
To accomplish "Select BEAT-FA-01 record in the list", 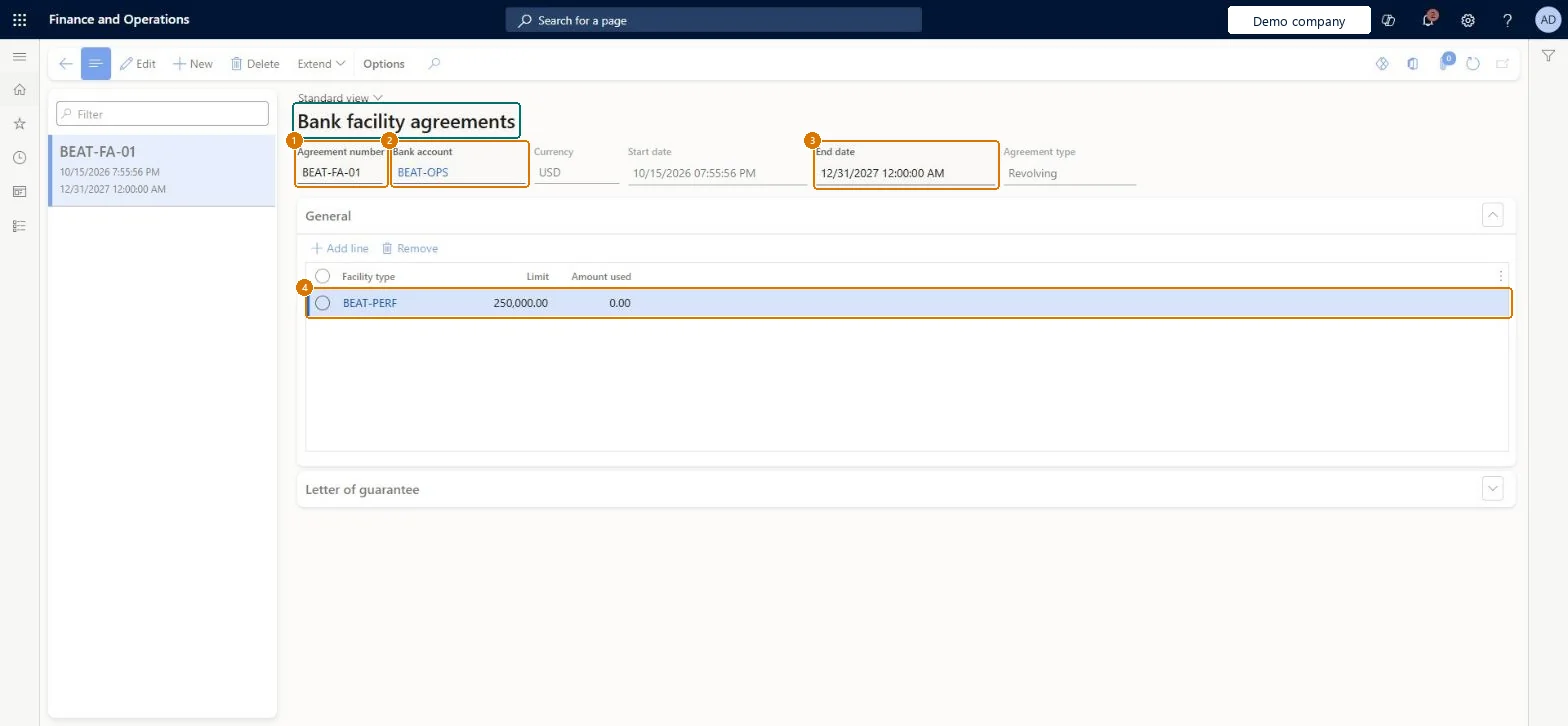I will pyautogui.click(x=162, y=170).
